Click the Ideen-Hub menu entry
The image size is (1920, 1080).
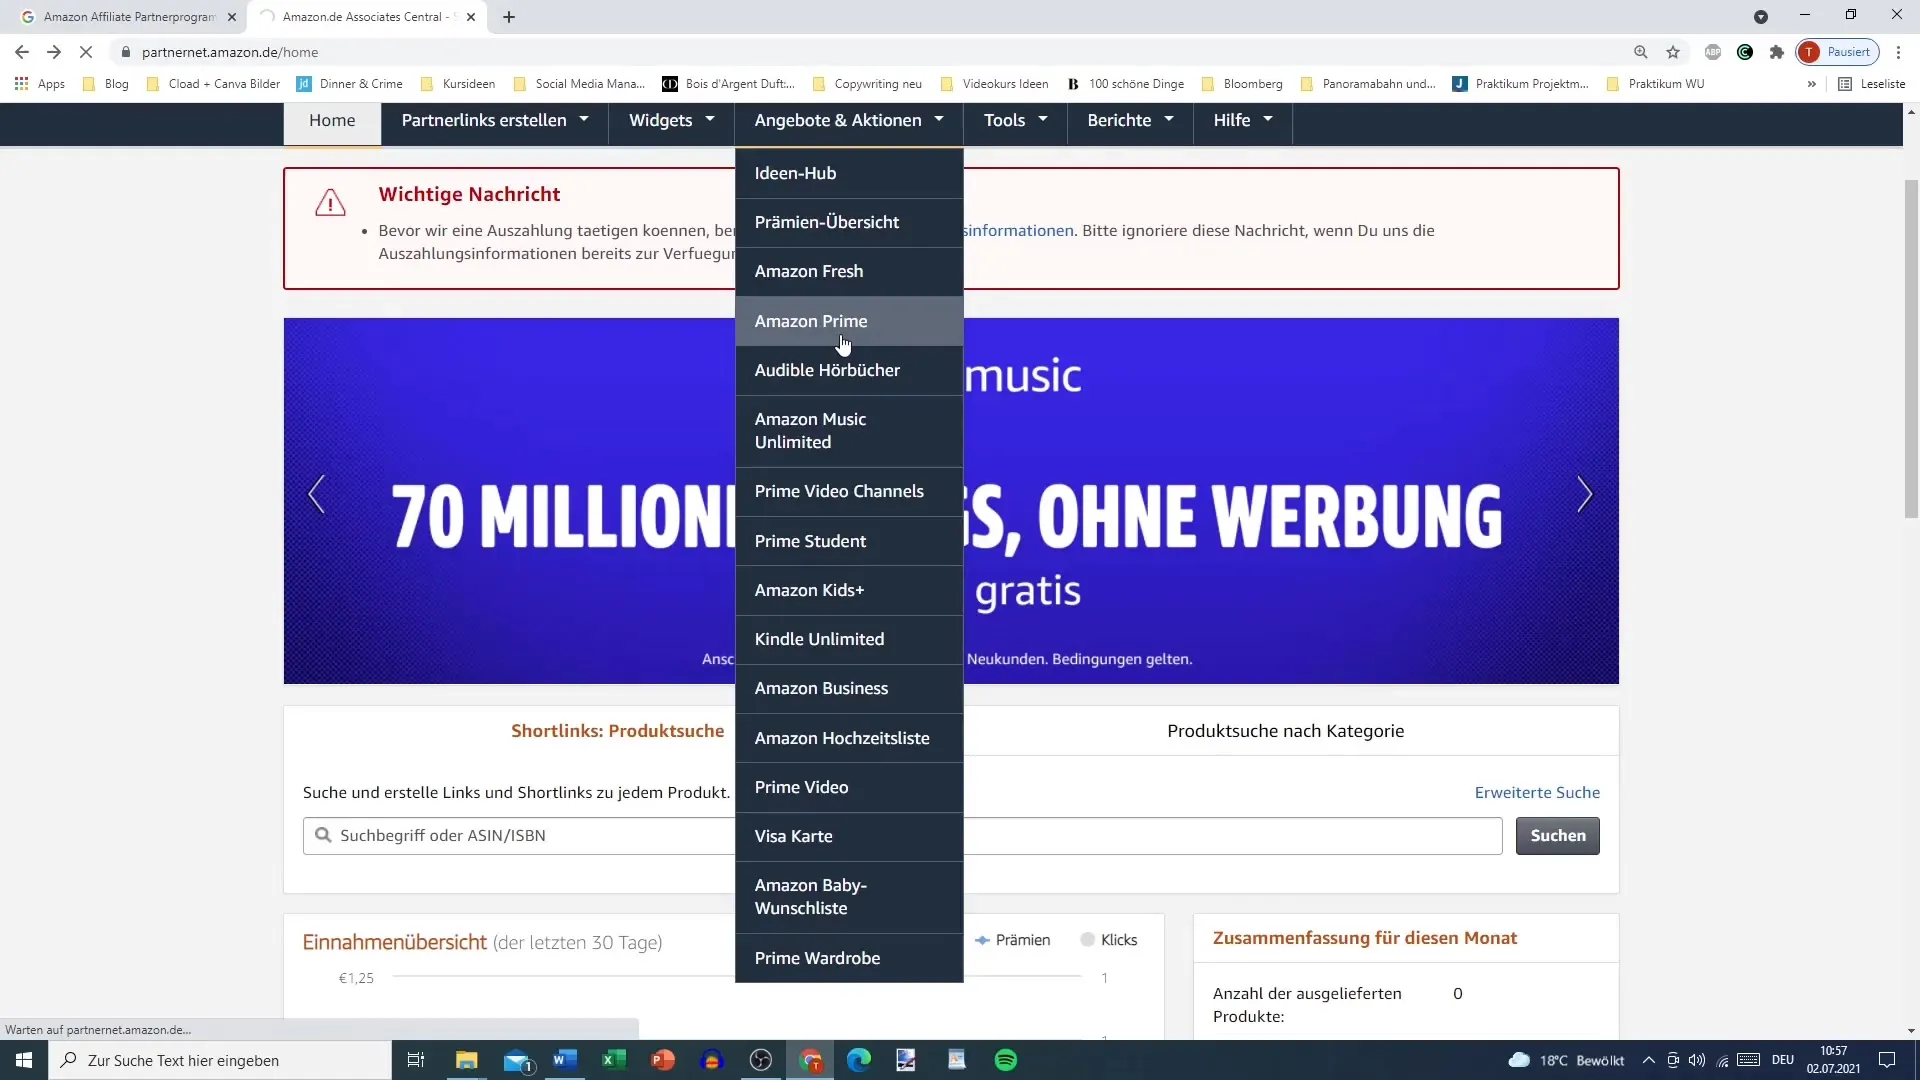click(x=796, y=171)
